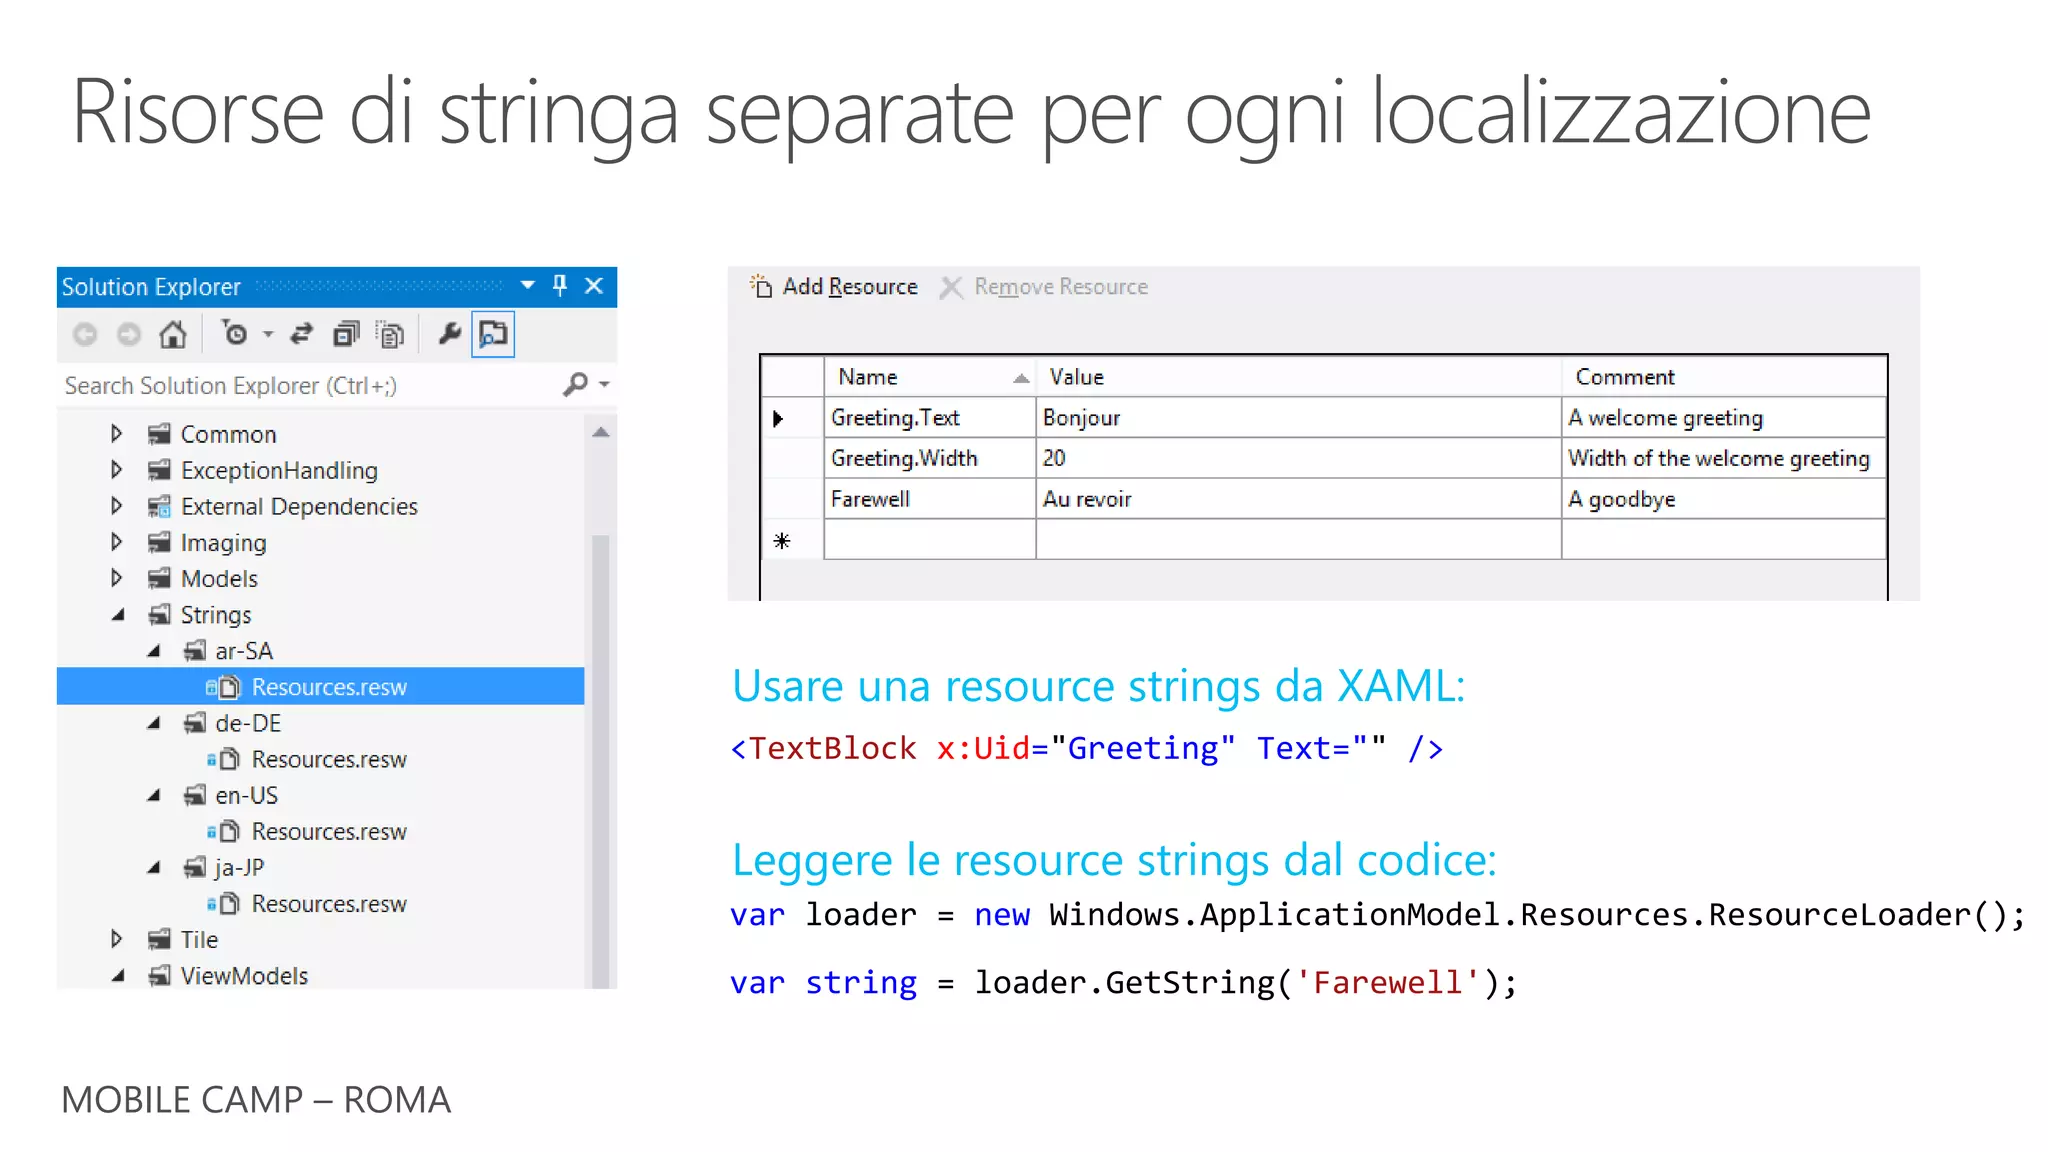Click the Pending Changes Filter clock icon
The height and width of the screenshot is (1152, 2048).
[x=235, y=334]
